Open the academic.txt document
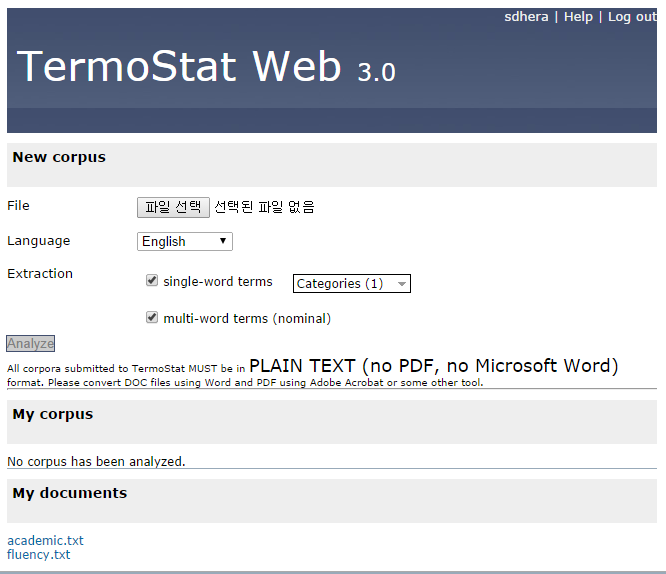The image size is (666, 574). tap(45, 540)
